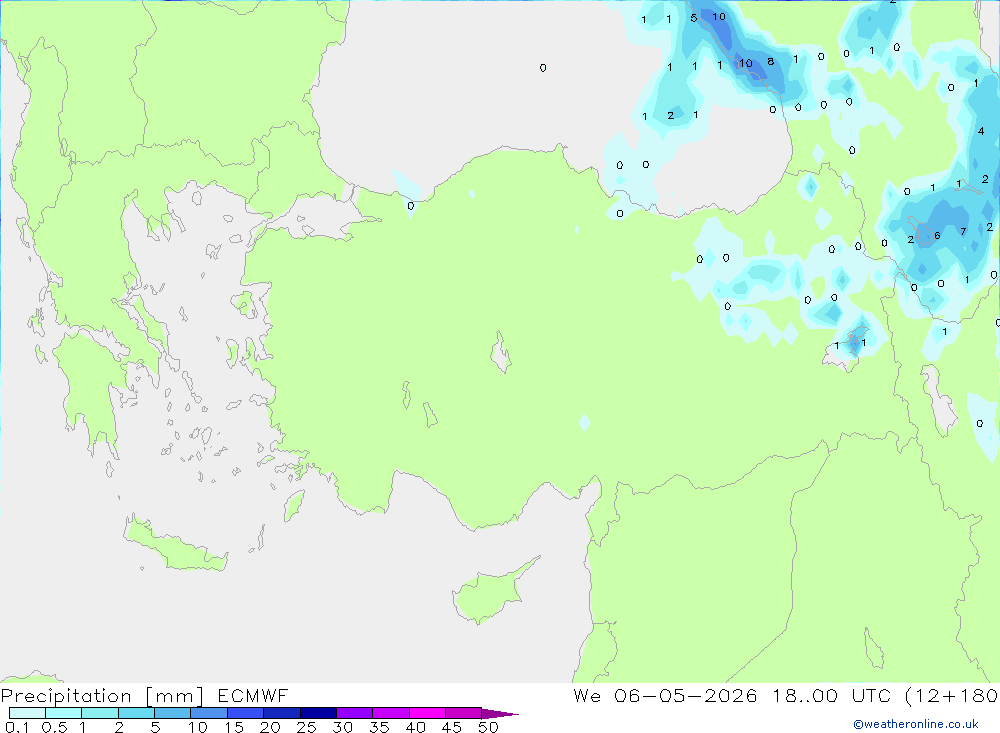Pick the 35–40 mm violet legend swatch
The width and height of the screenshot is (1000, 733).
pyautogui.click(x=390, y=713)
